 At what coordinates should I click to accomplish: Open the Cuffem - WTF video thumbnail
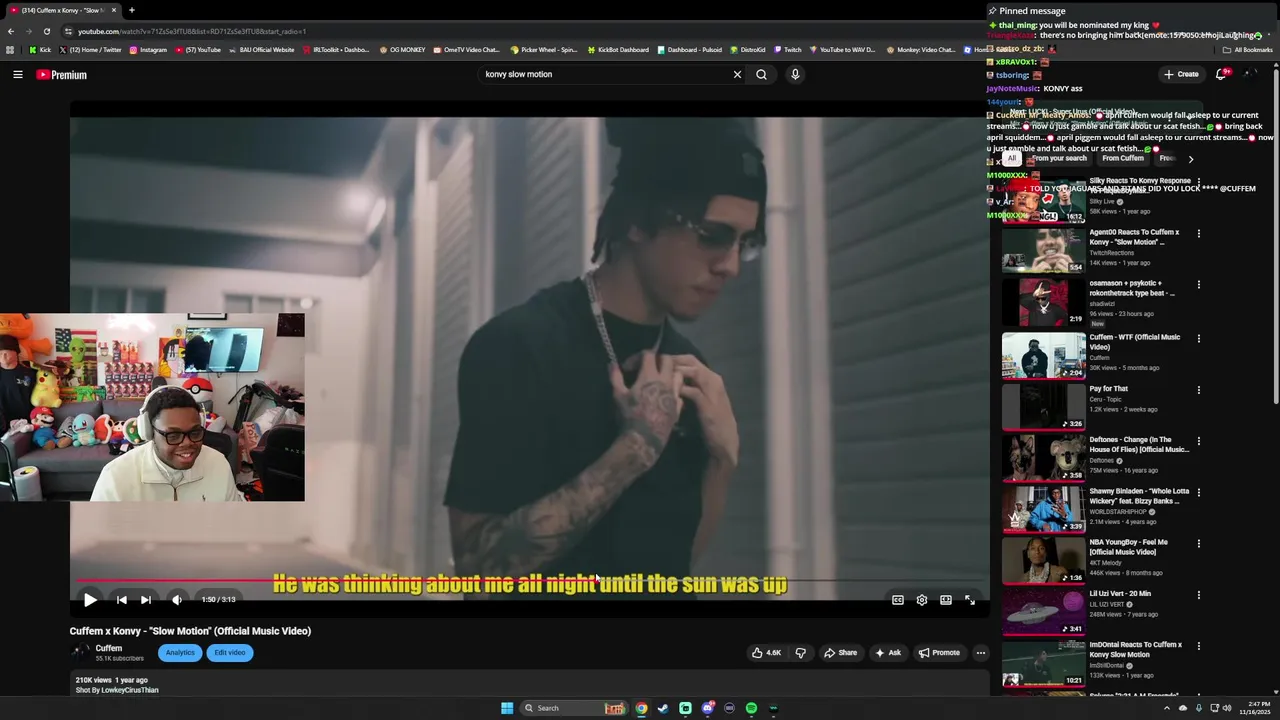pos(1044,355)
